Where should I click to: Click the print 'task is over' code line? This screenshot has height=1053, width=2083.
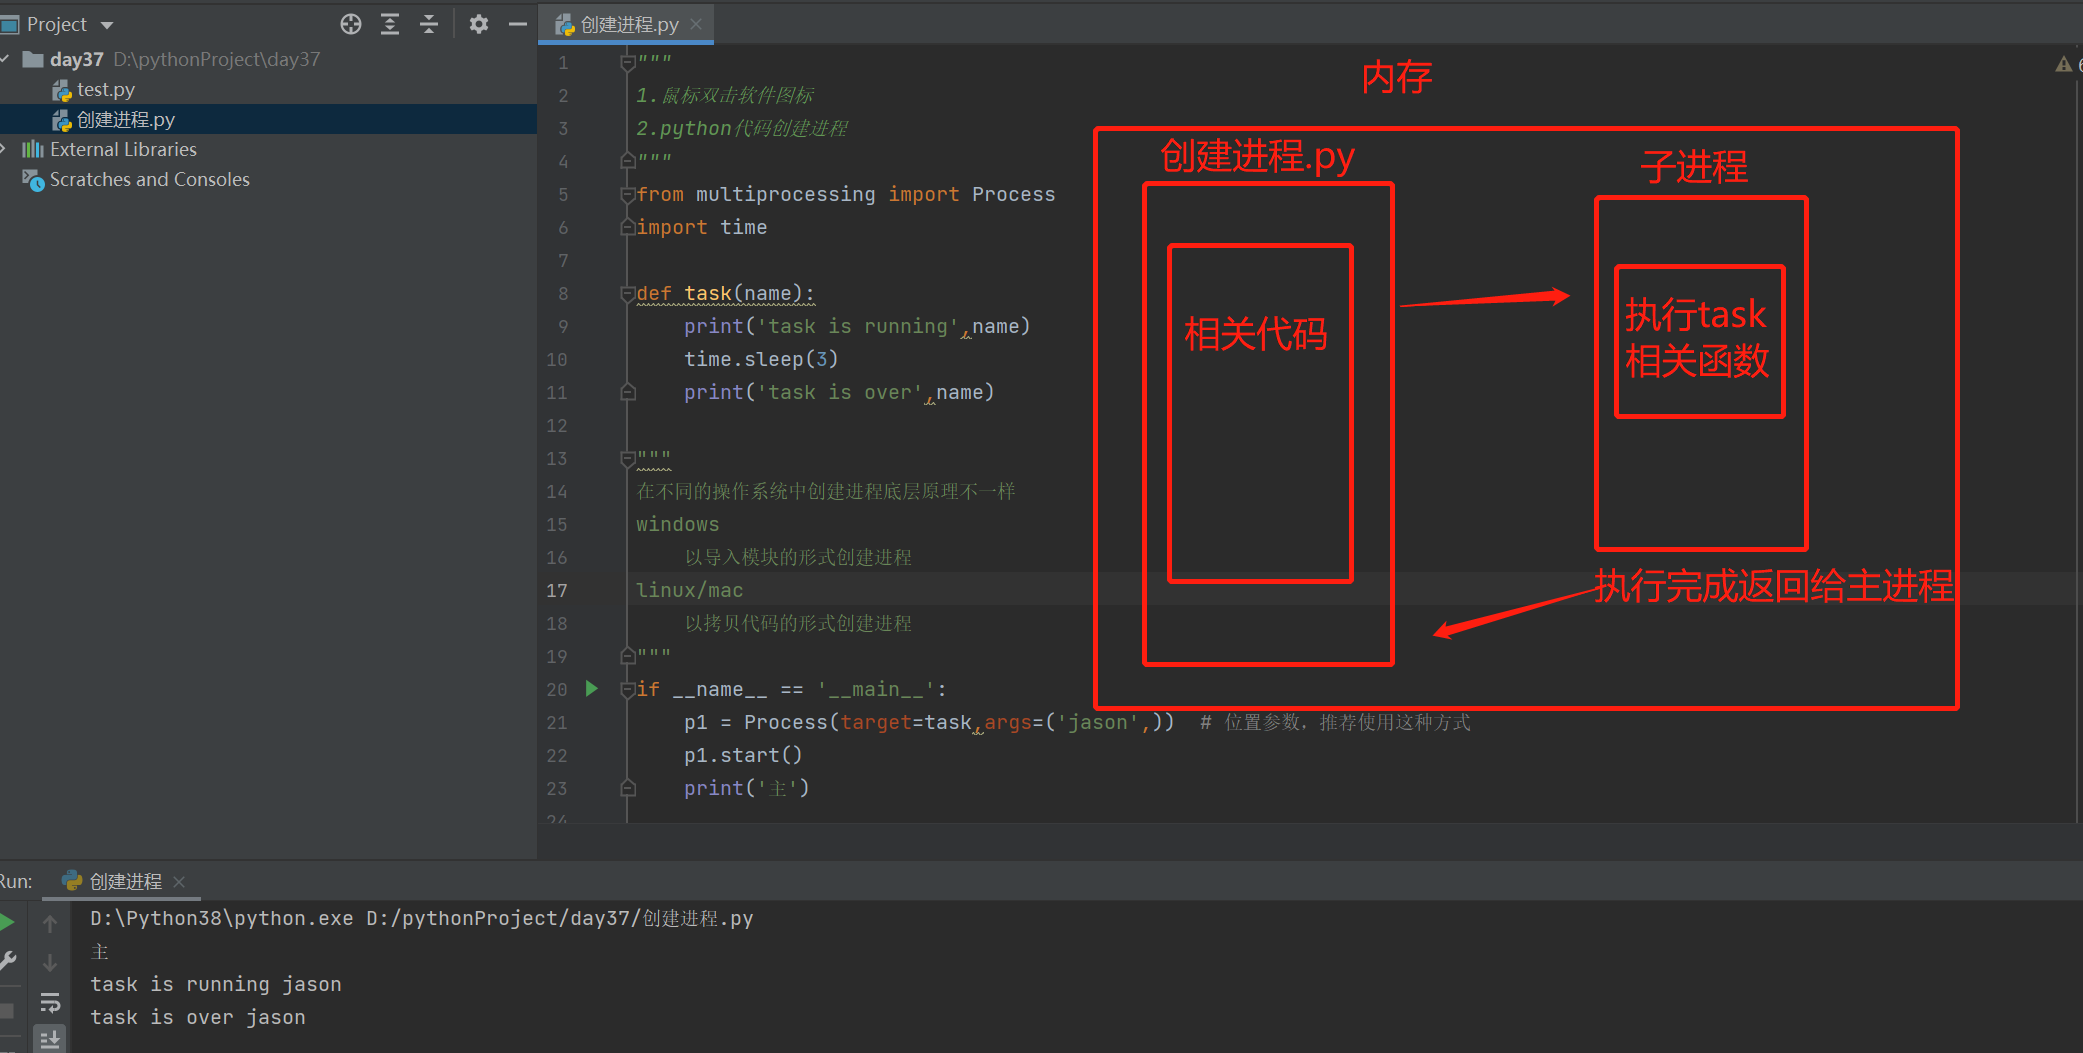point(839,392)
